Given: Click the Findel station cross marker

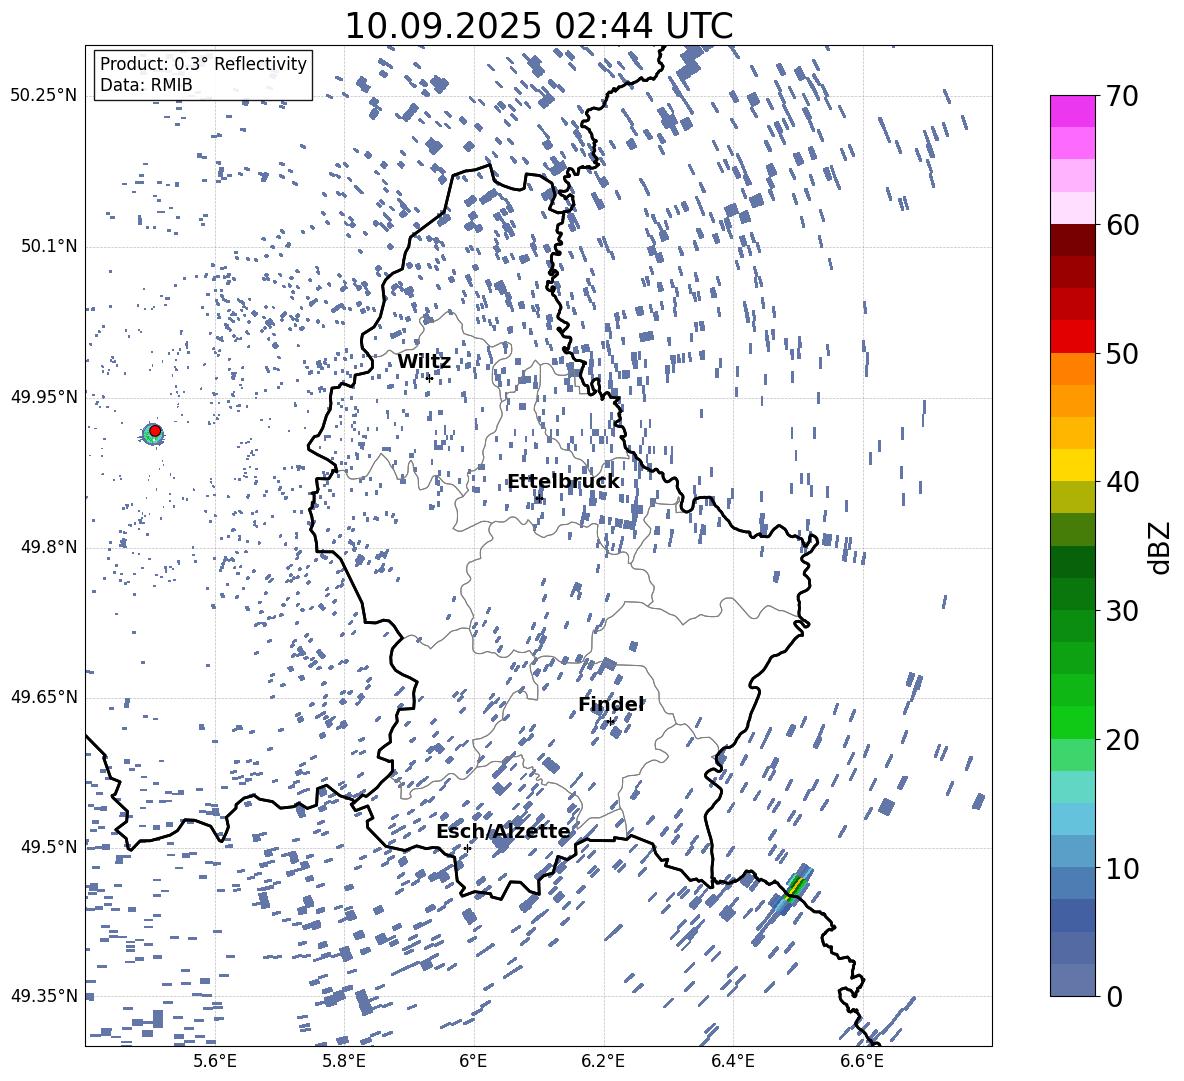Looking at the screenshot, I should click(611, 722).
